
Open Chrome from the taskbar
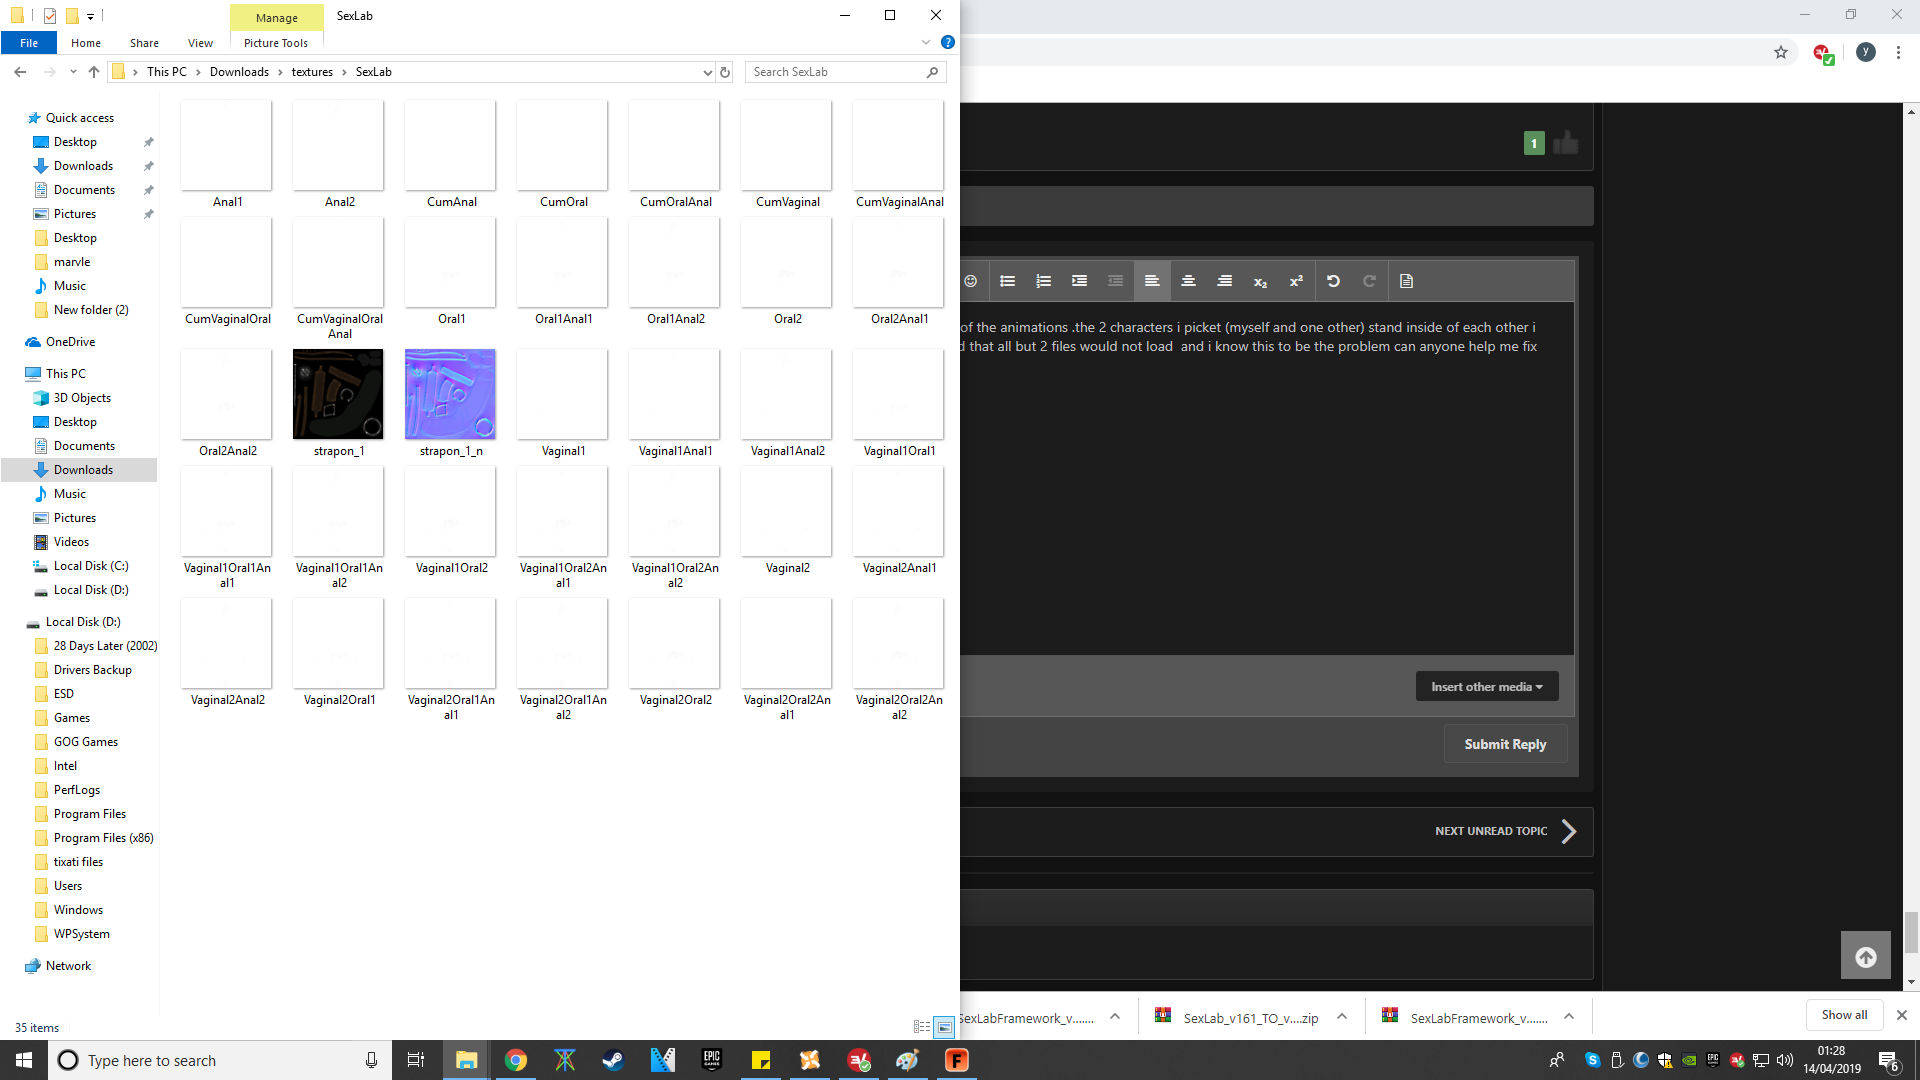[x=516, y=1060]
